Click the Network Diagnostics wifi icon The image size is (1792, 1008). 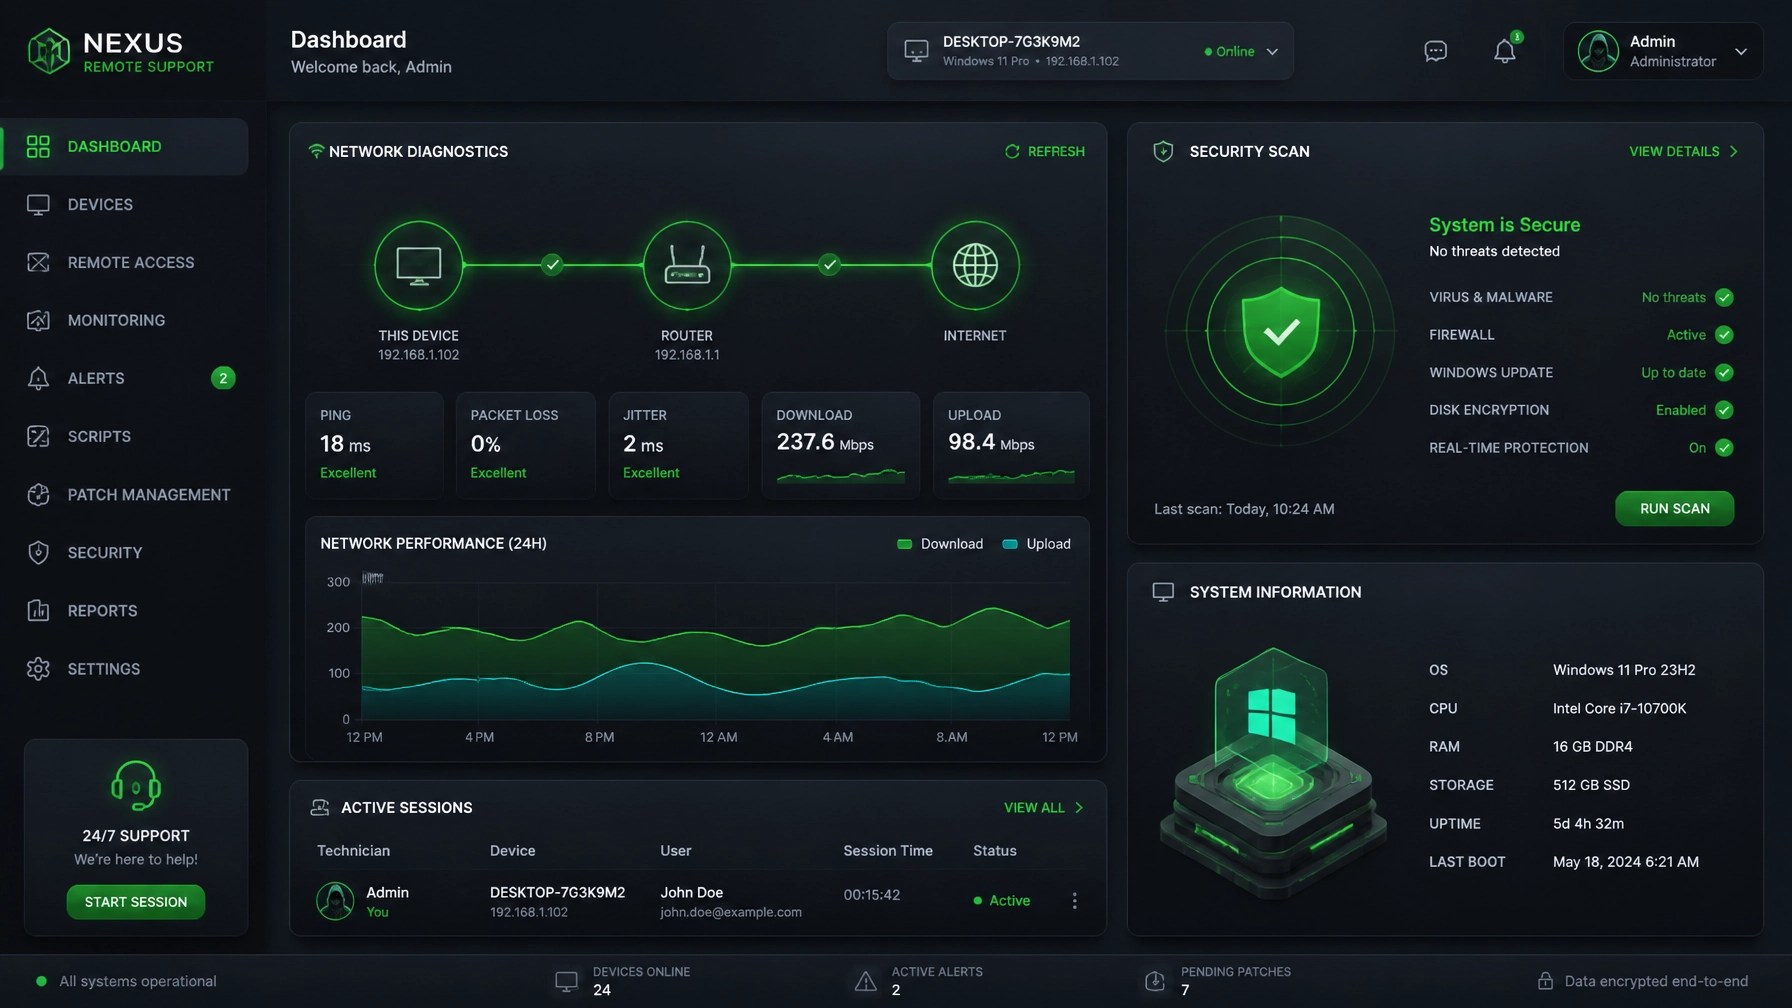tap(316, 151)
